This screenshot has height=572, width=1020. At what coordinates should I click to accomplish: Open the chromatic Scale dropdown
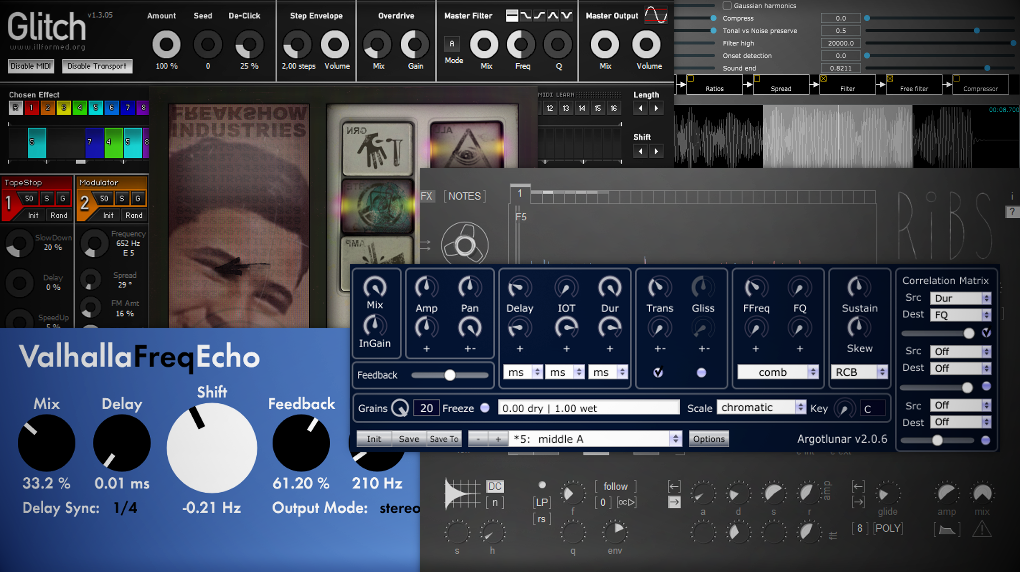click(x=762, y=407)
